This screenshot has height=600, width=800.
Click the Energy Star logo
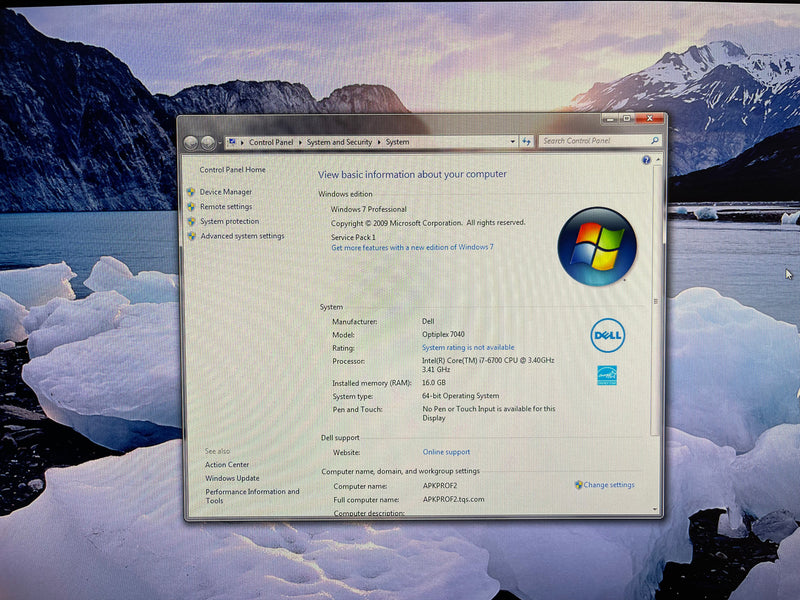606,375
